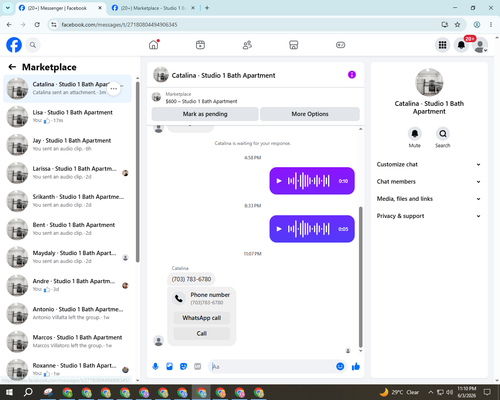
Task: Choose a sticker for the message
Action: pos(183,367)
